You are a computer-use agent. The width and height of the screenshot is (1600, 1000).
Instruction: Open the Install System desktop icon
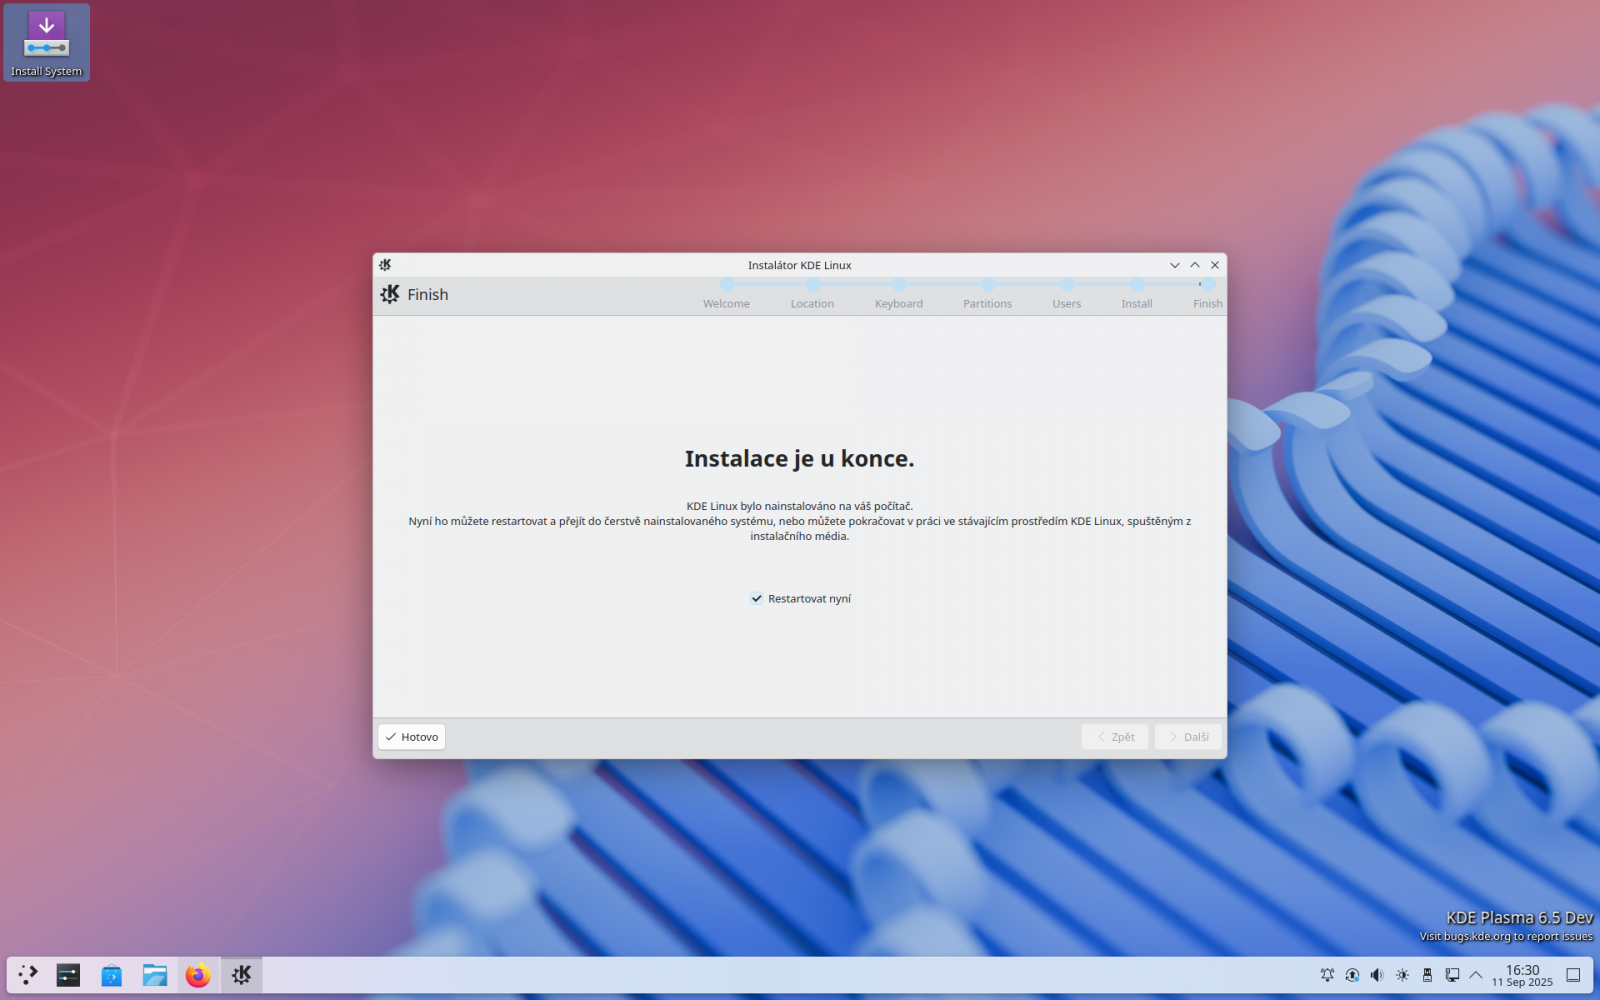[47, 43]
